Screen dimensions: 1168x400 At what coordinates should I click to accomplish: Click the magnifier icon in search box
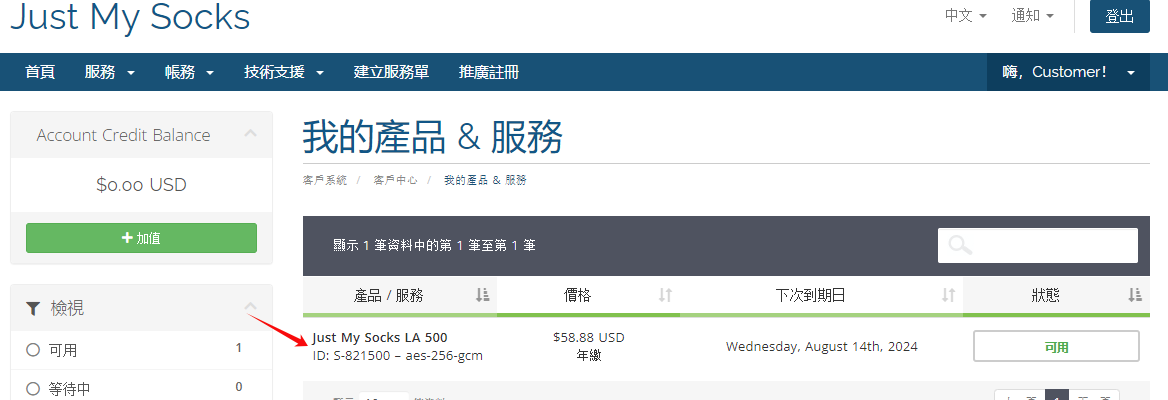pos(960,245)
